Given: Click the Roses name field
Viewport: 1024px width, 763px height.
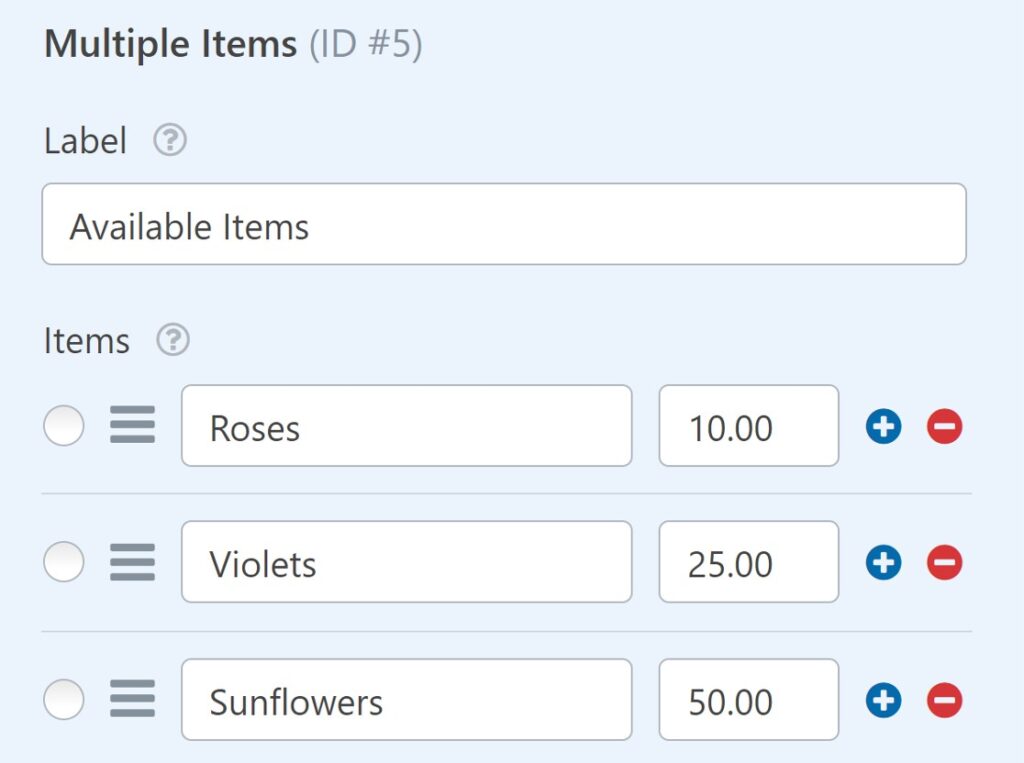Looking at the screenshot, I should point(405,426).
